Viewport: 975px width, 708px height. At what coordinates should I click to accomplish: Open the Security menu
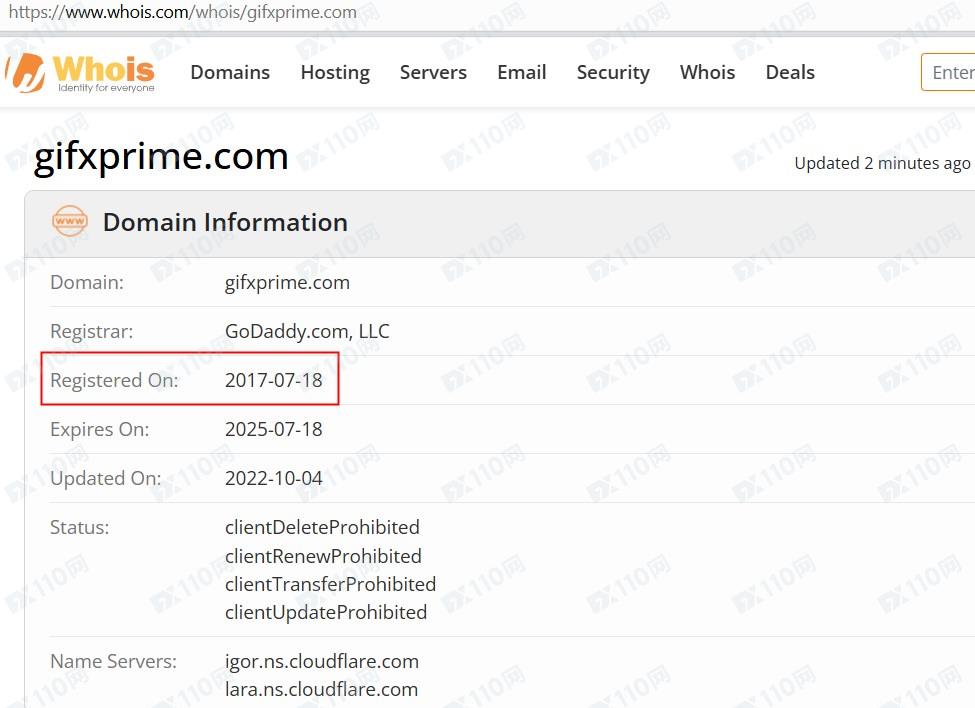(613, 73)
